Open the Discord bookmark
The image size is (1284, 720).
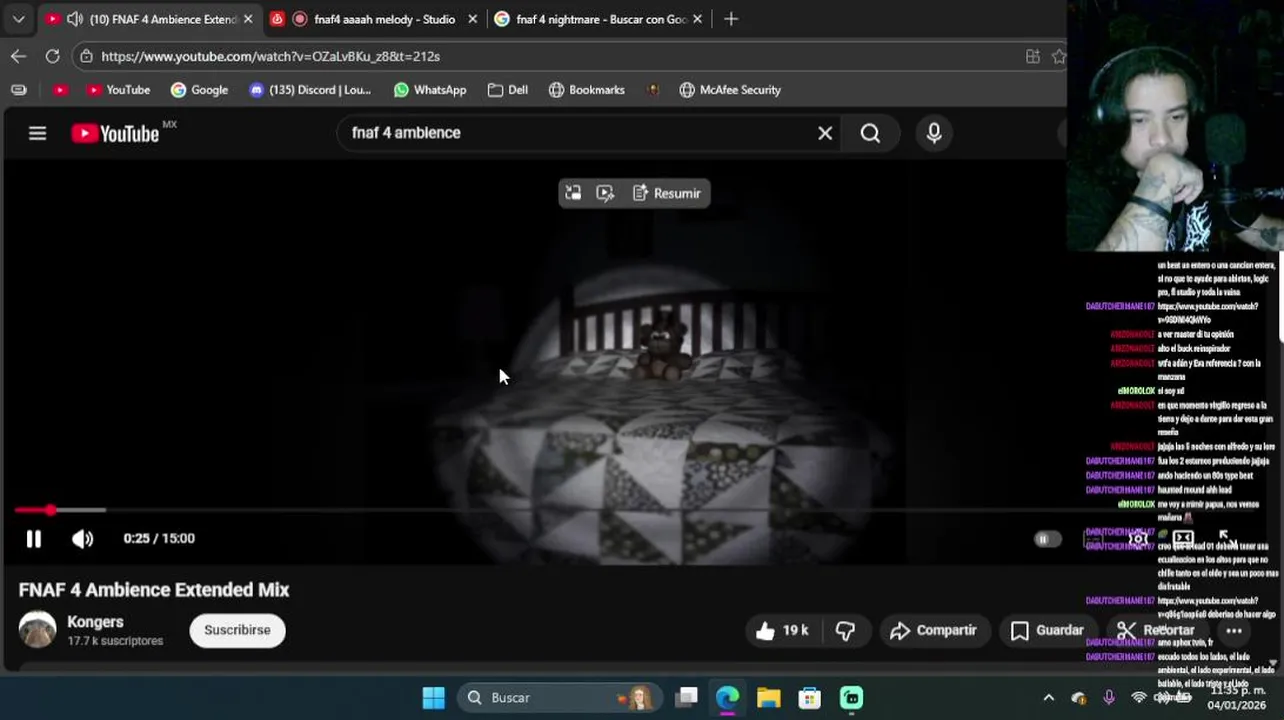pyautogui.click(x=310, y=90)
